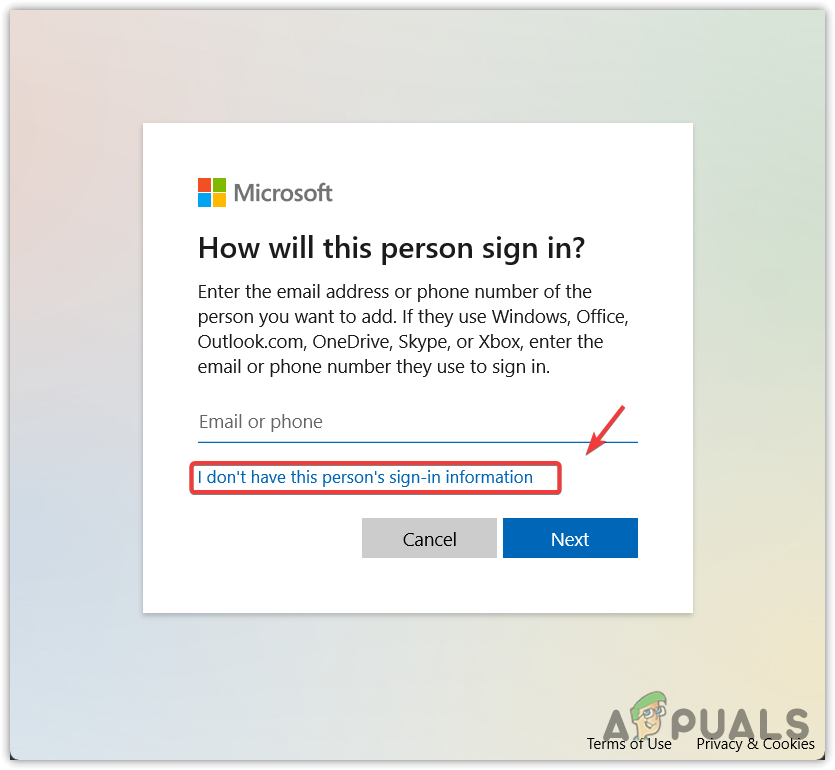Click the Appuals mascot face icon
Screen dimensions: 835x770
[650, 714]
